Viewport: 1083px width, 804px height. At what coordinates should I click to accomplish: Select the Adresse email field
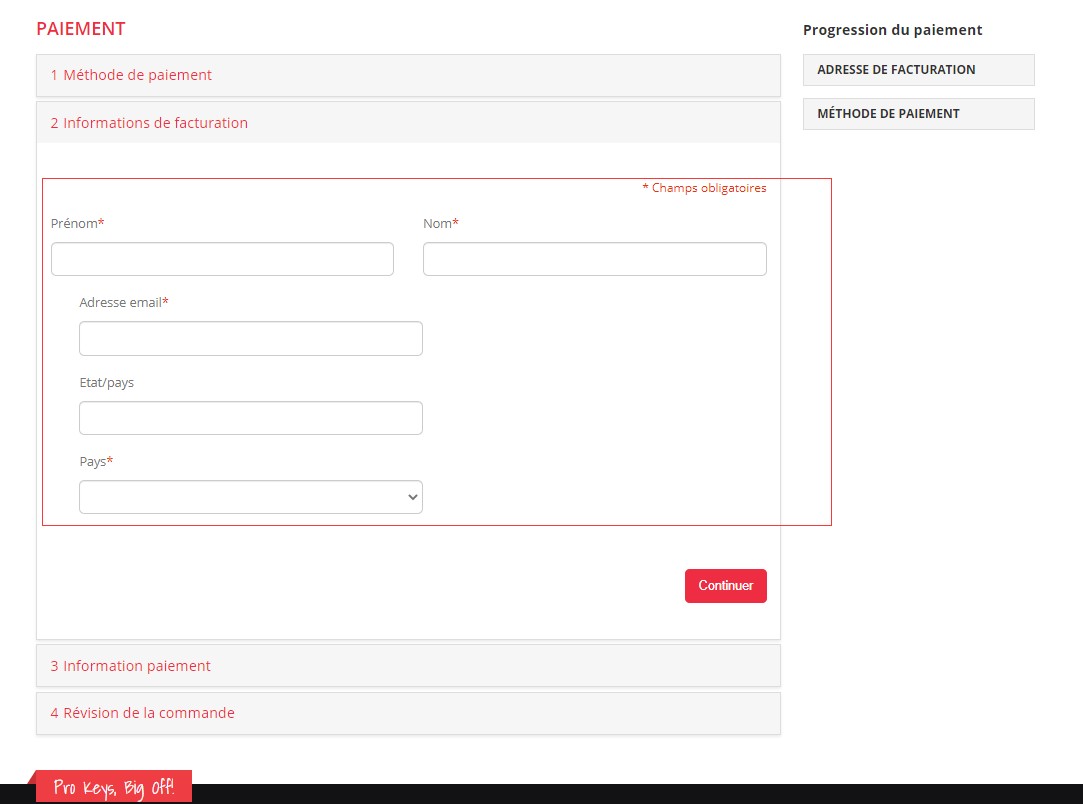pos(250,339)
